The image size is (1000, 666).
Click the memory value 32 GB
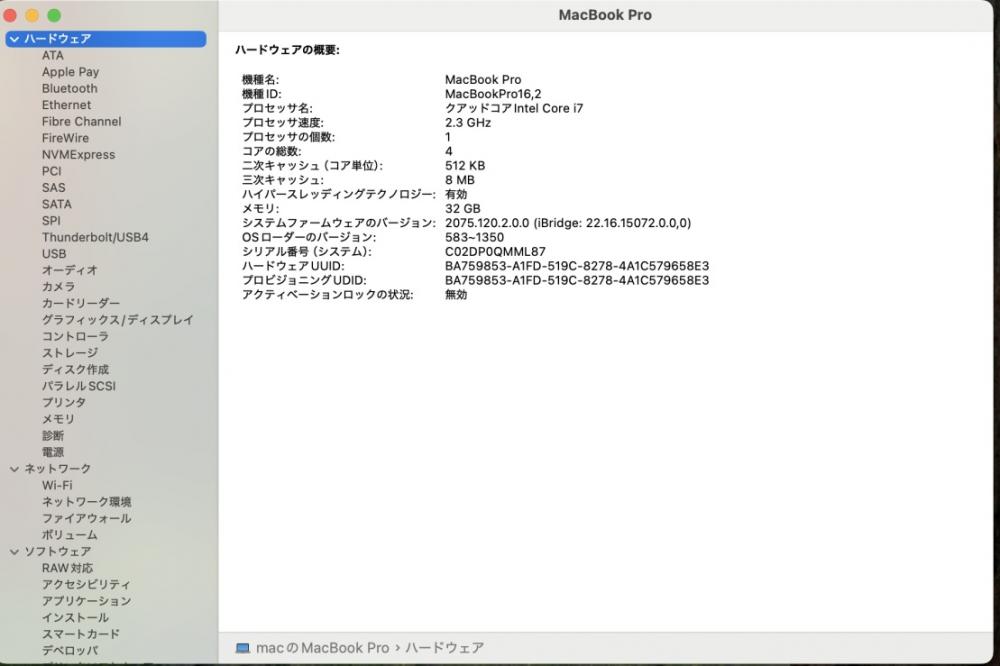tap(463, 209)
